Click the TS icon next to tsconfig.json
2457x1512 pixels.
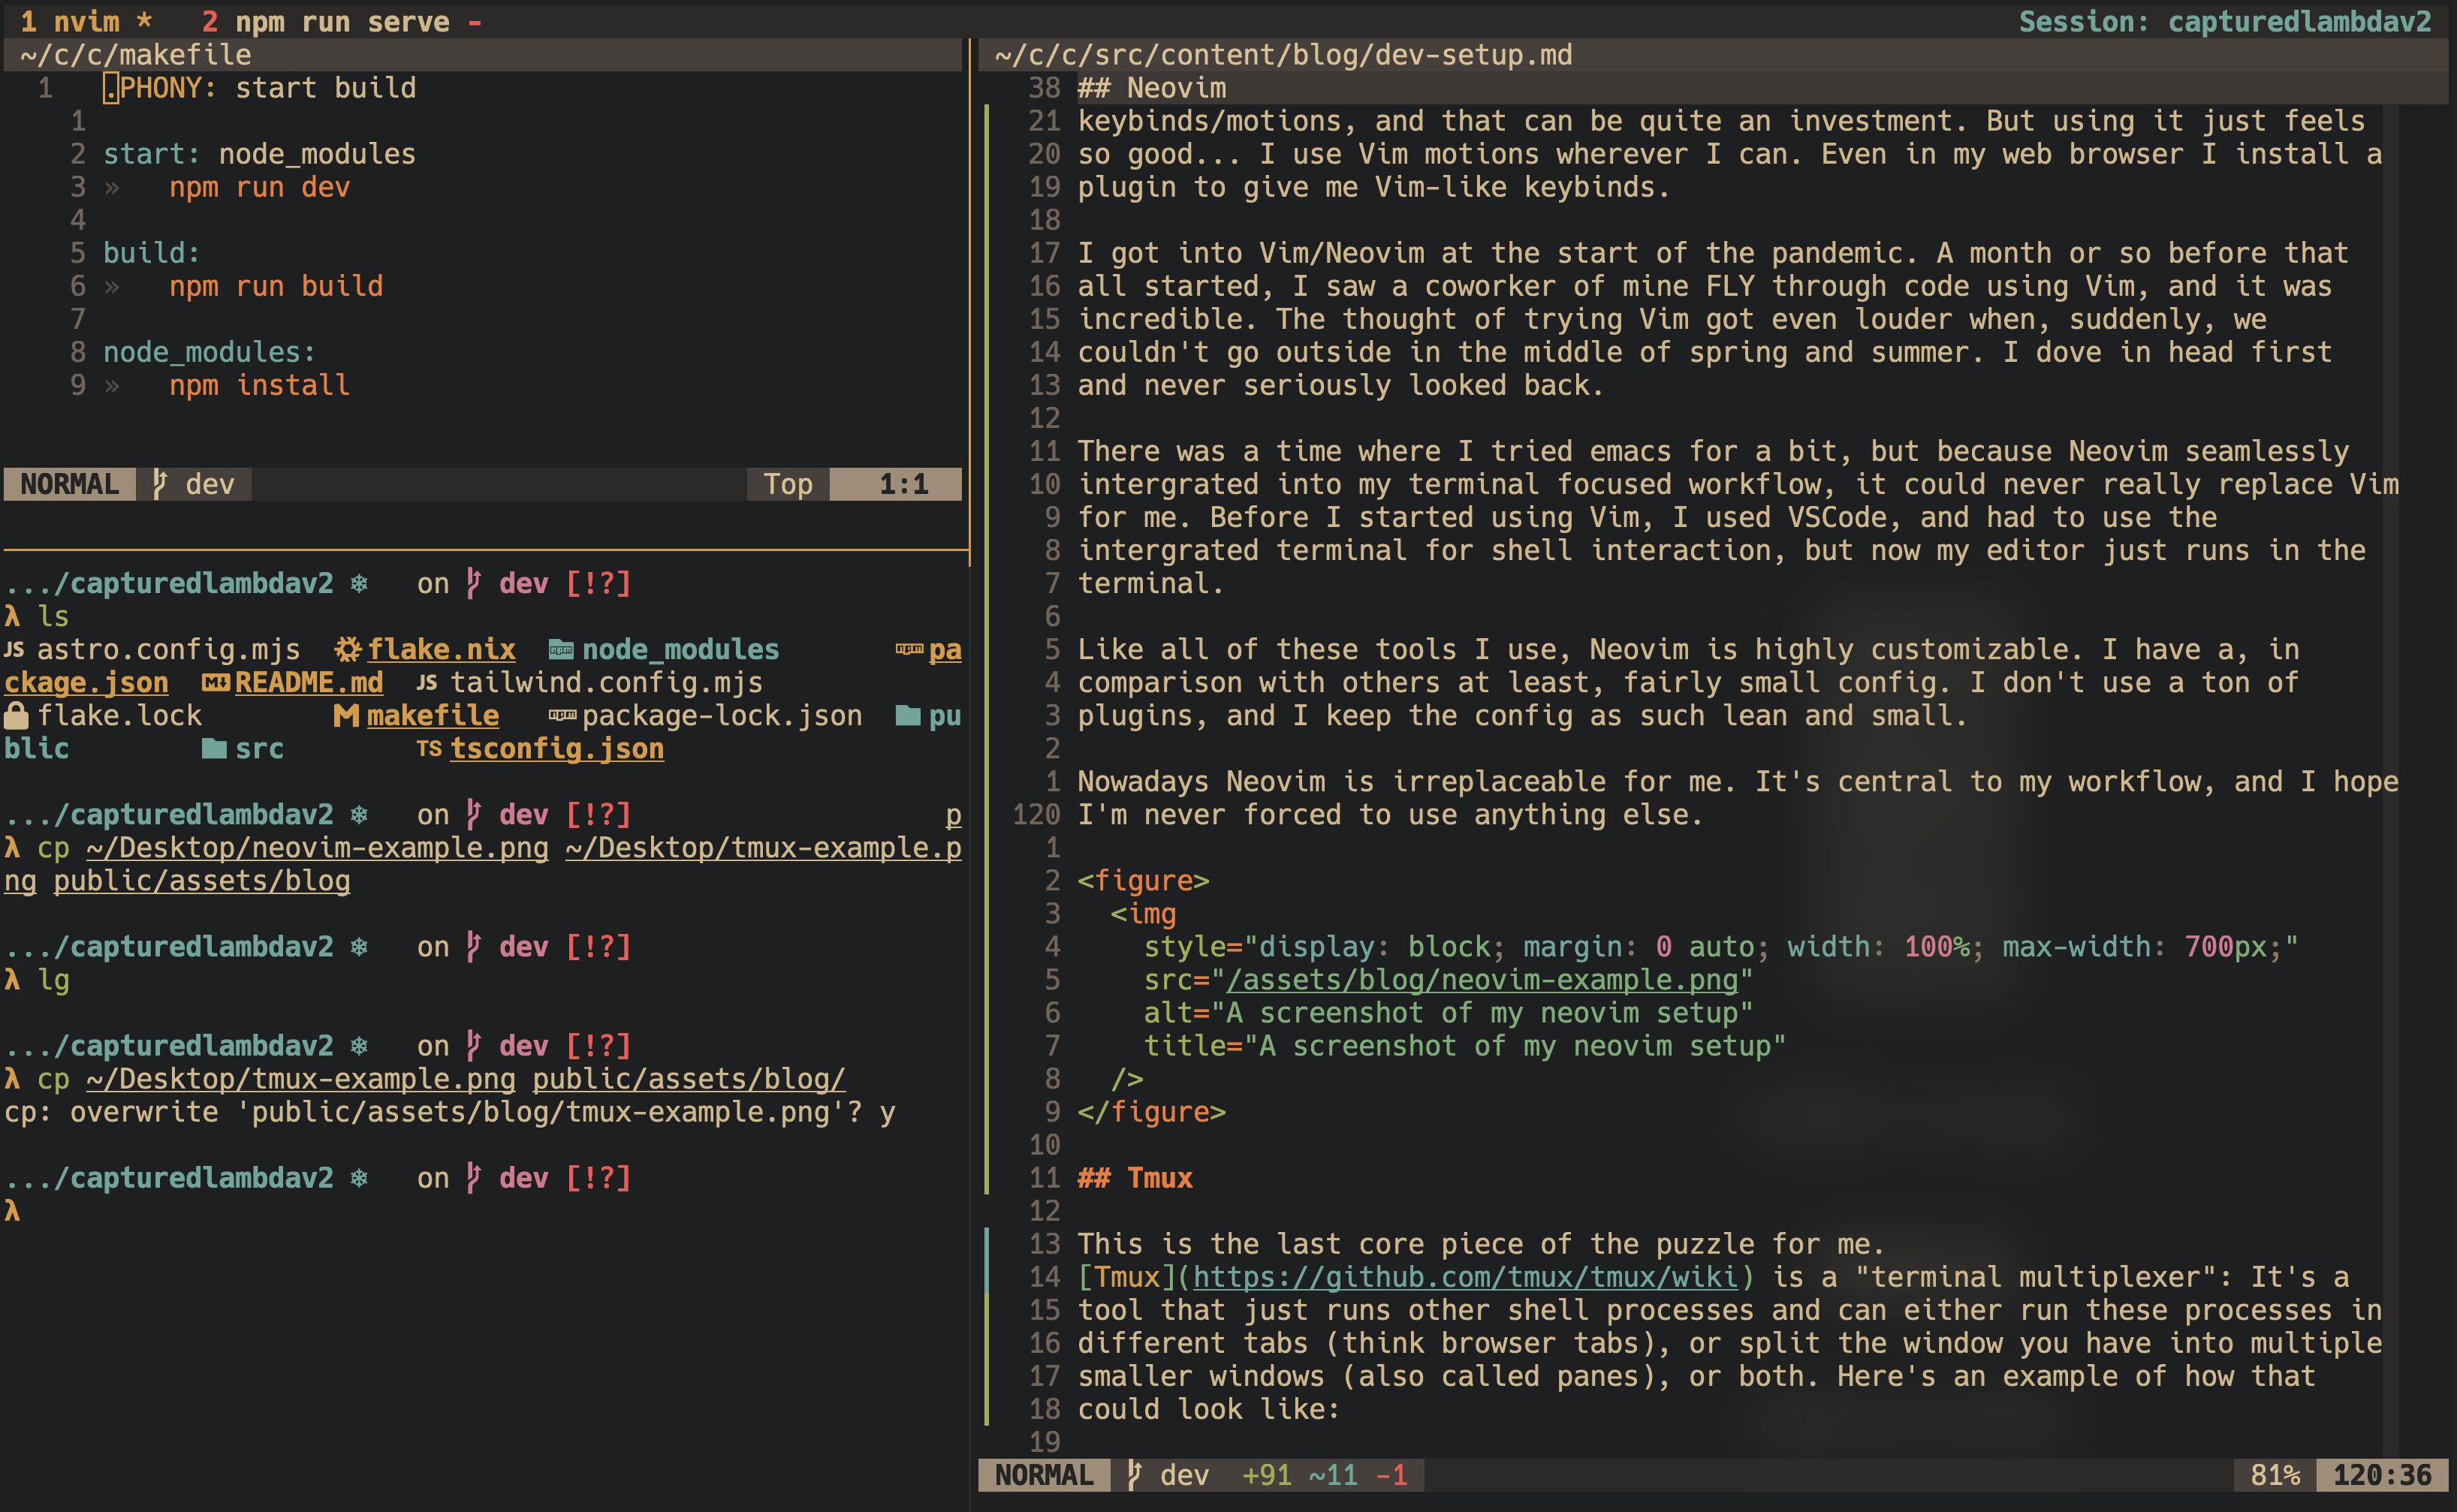[x=430, y=748]
